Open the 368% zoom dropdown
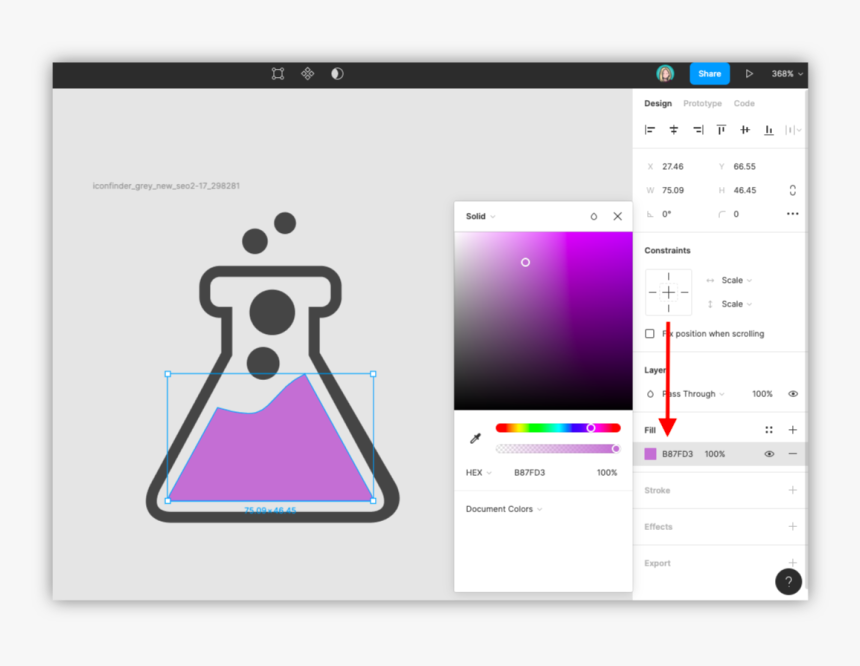This screenshot has height=666, width=860. (787, 74)
